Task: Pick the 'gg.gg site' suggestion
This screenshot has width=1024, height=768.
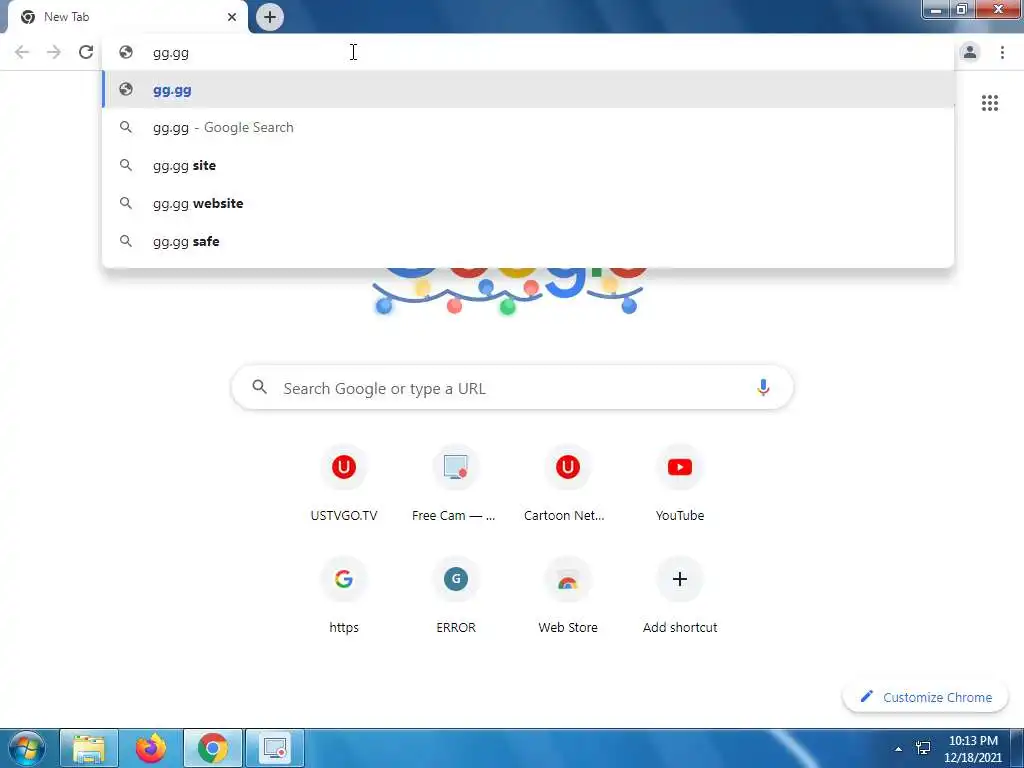Action: click(x=528, y=165)
